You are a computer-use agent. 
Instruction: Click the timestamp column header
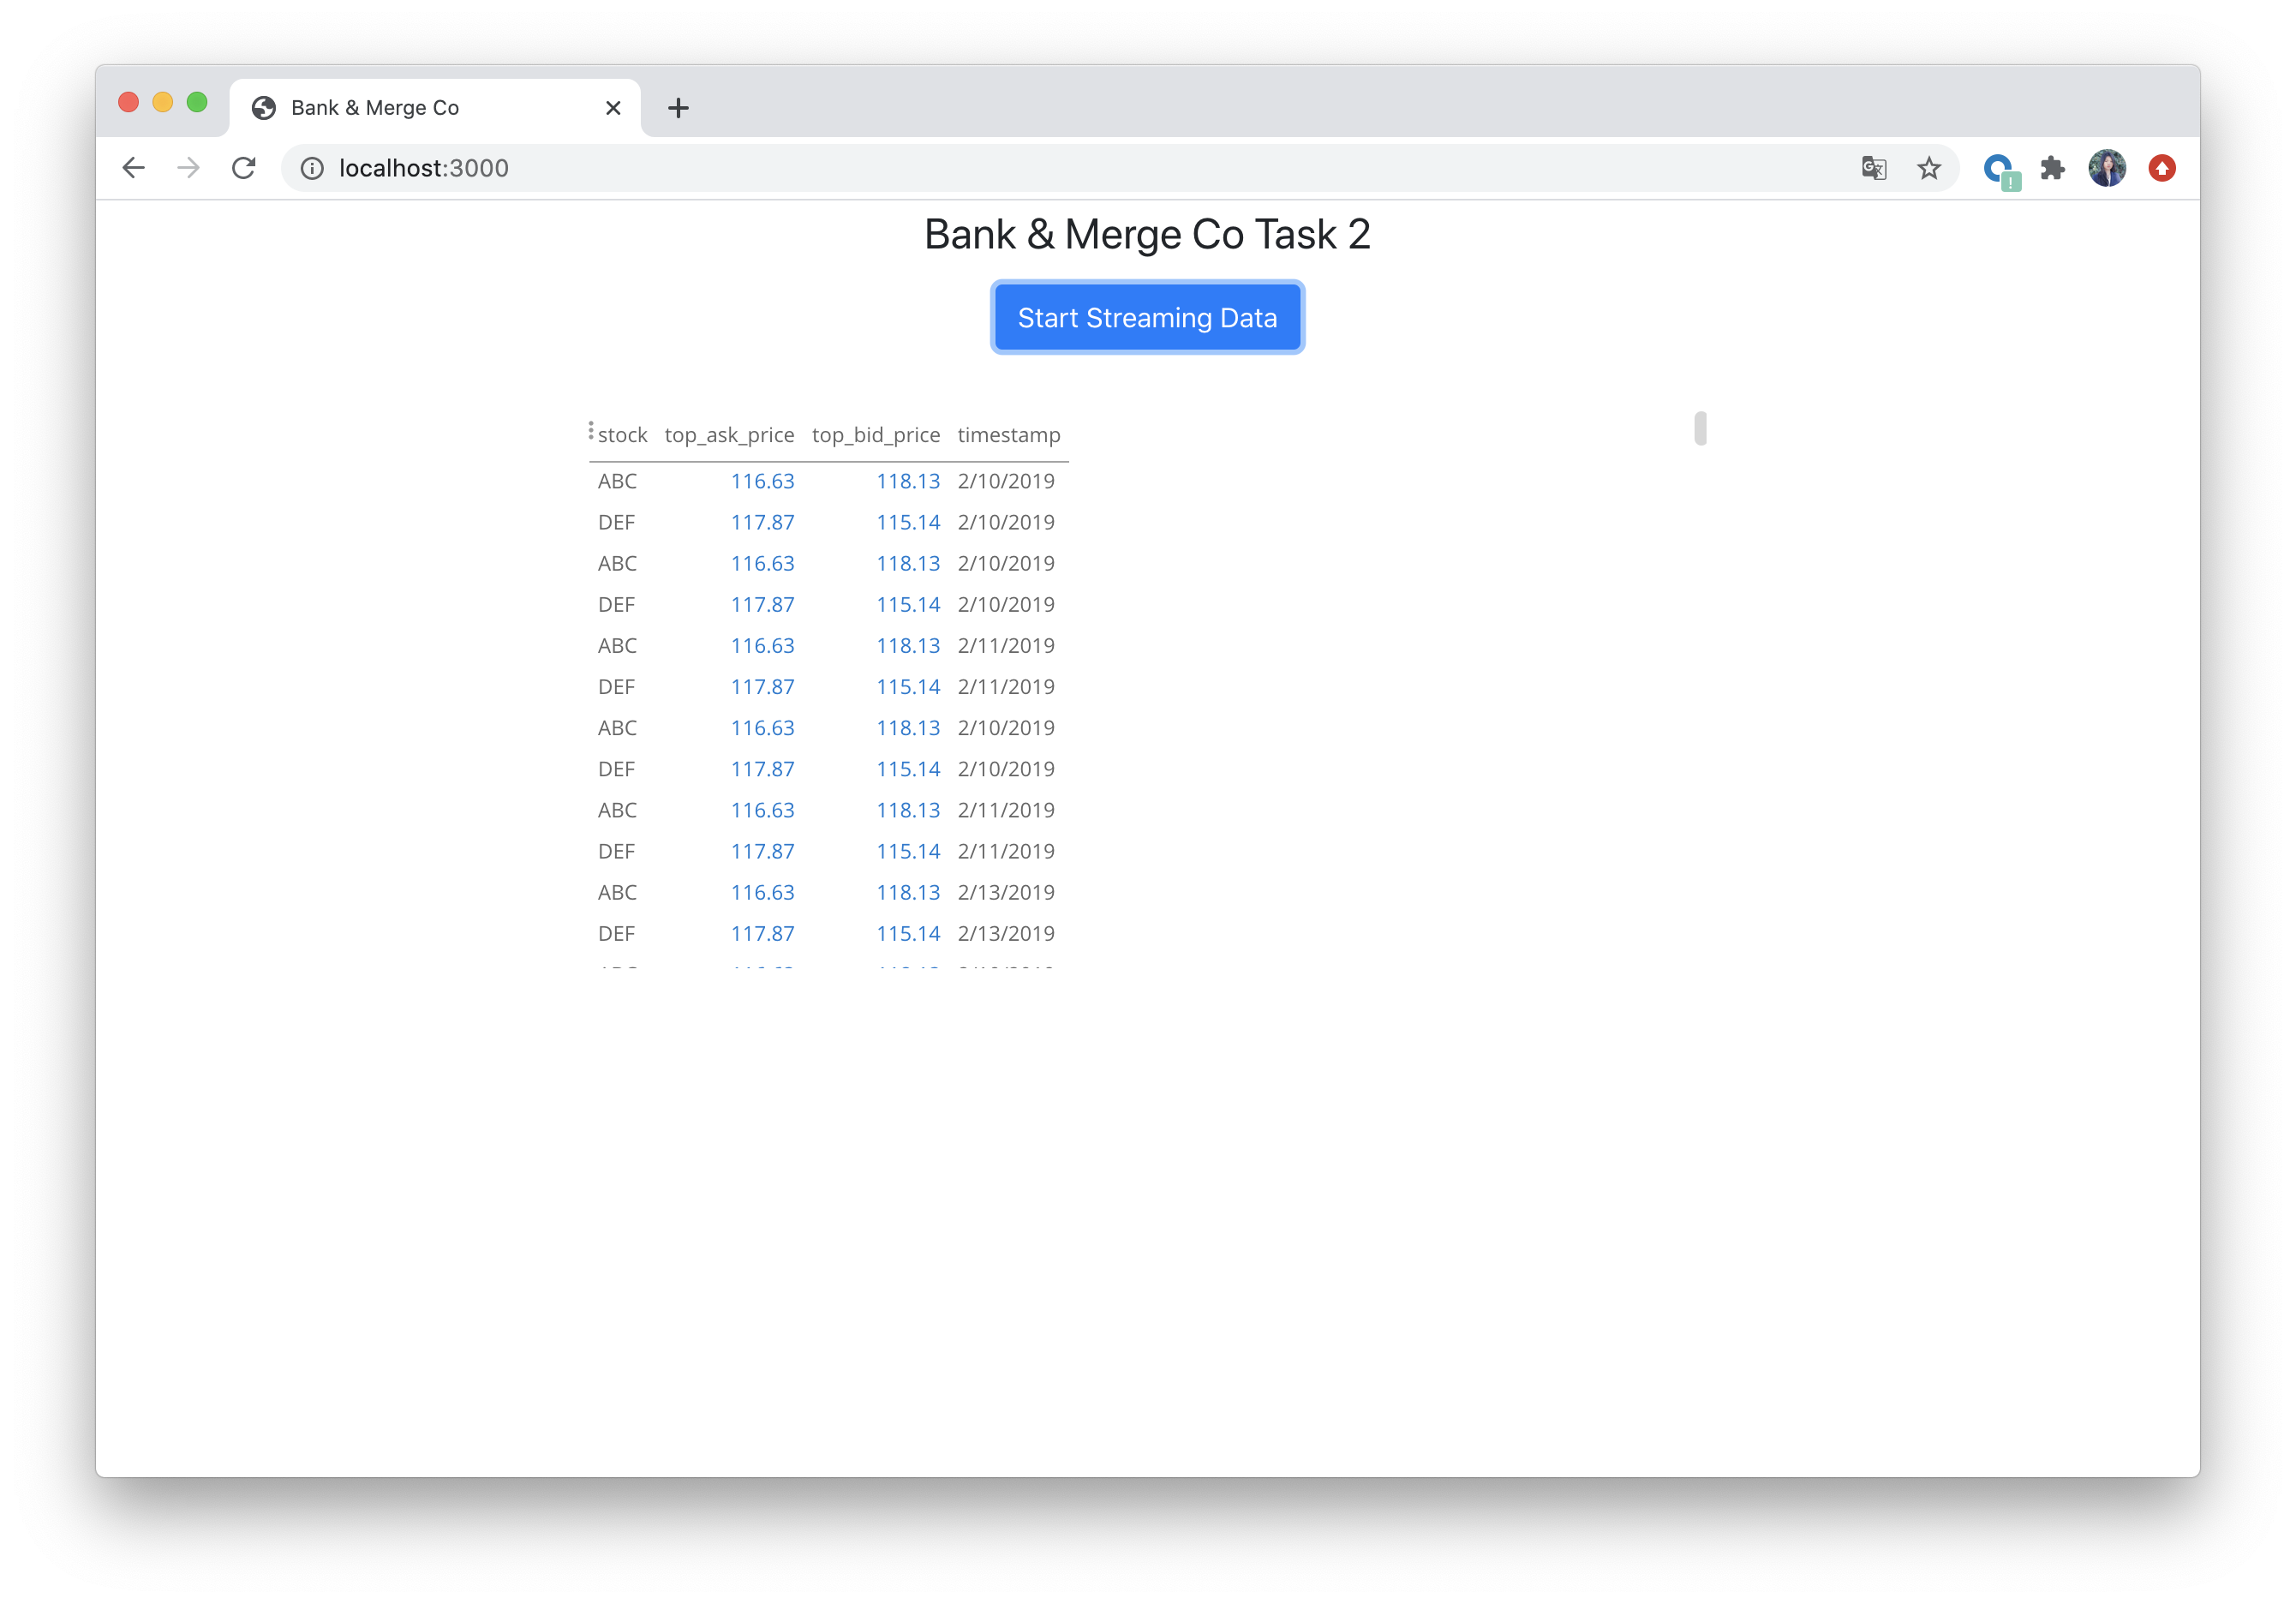pos(1008,433)
